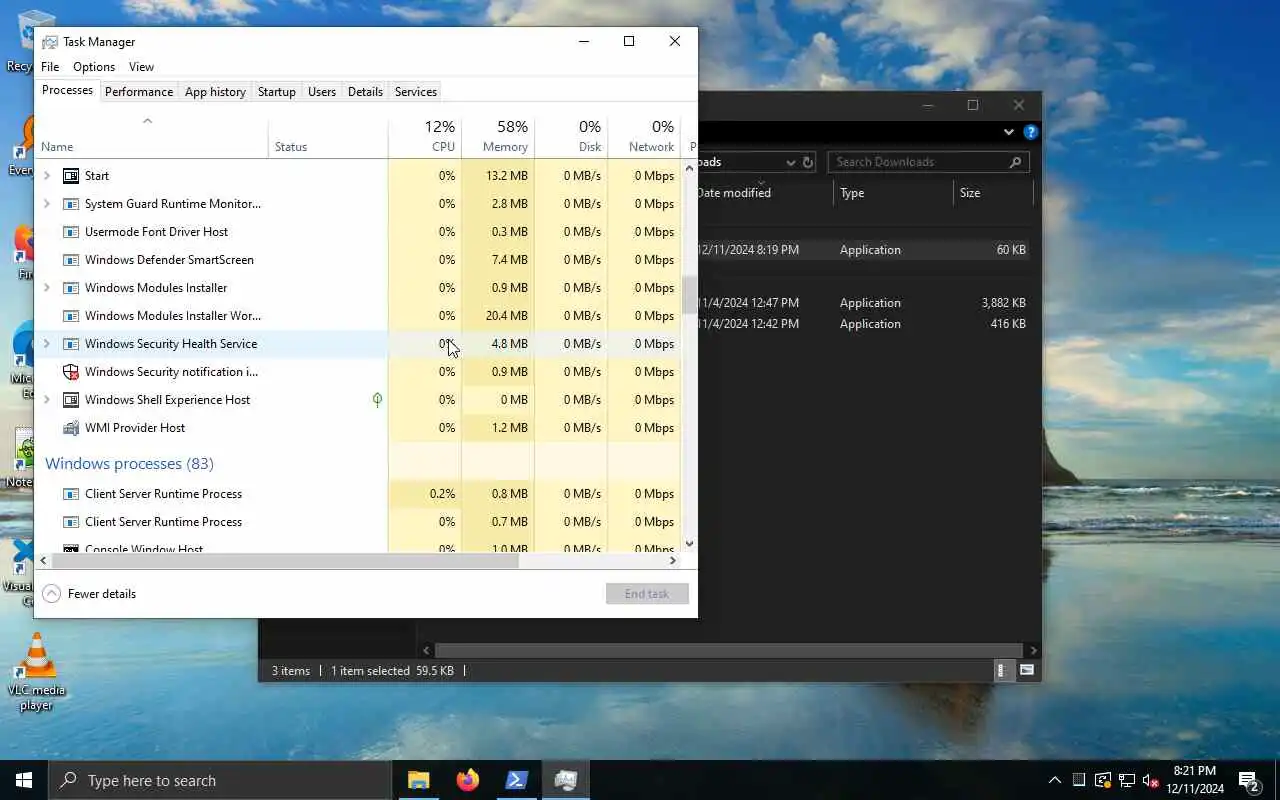
Task: Open the File menu in Task Manager
Action: [50, 67]
